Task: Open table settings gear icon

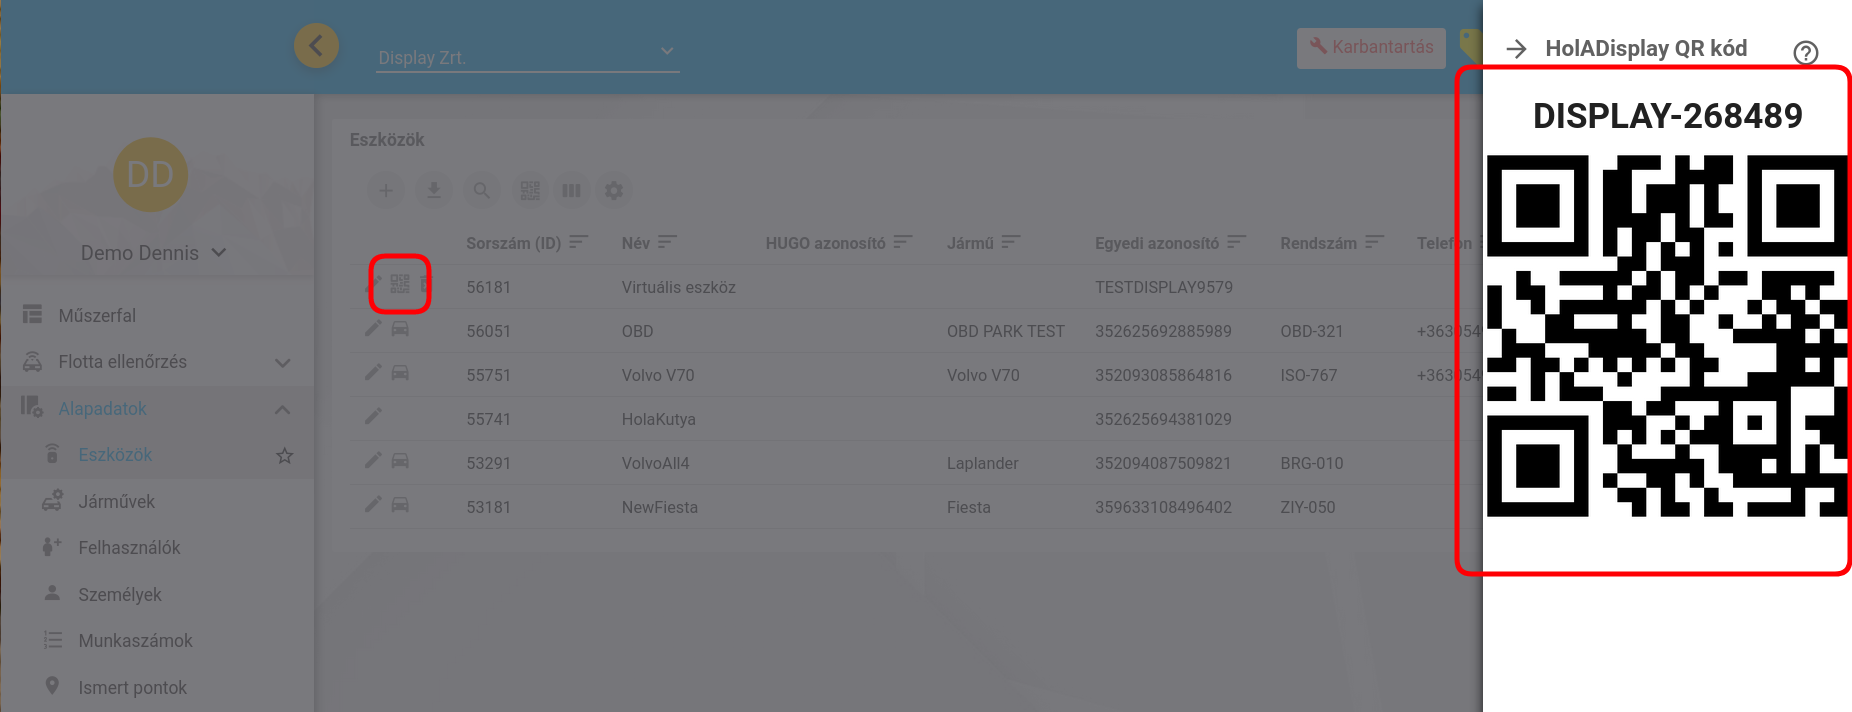Action: point(614,190)
